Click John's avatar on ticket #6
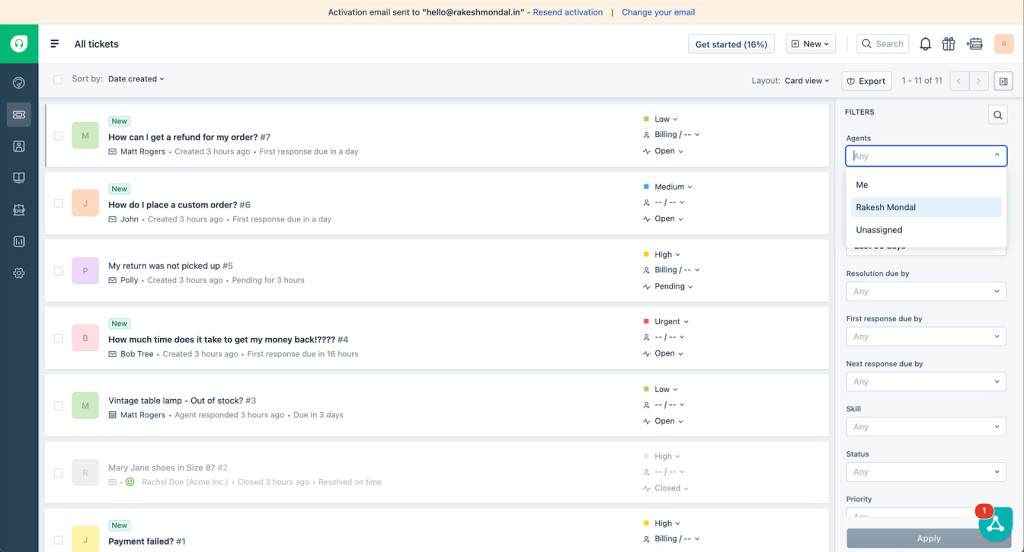 click(85, 203)
